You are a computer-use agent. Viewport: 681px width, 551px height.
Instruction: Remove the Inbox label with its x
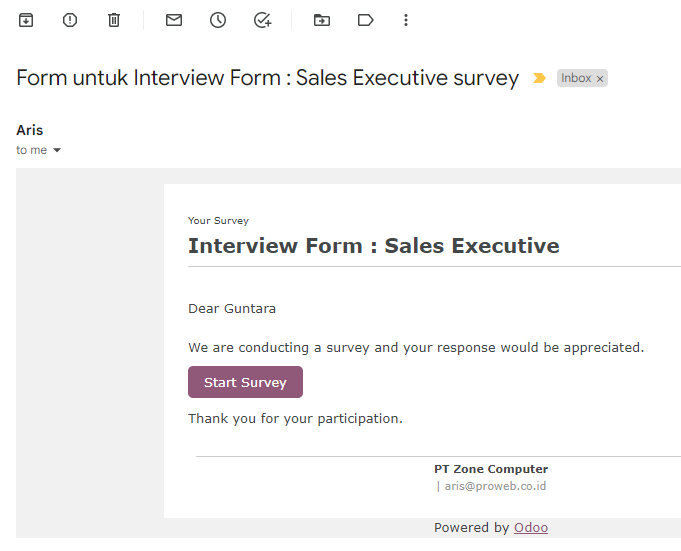pyautogui.click(x=600, y=79)
